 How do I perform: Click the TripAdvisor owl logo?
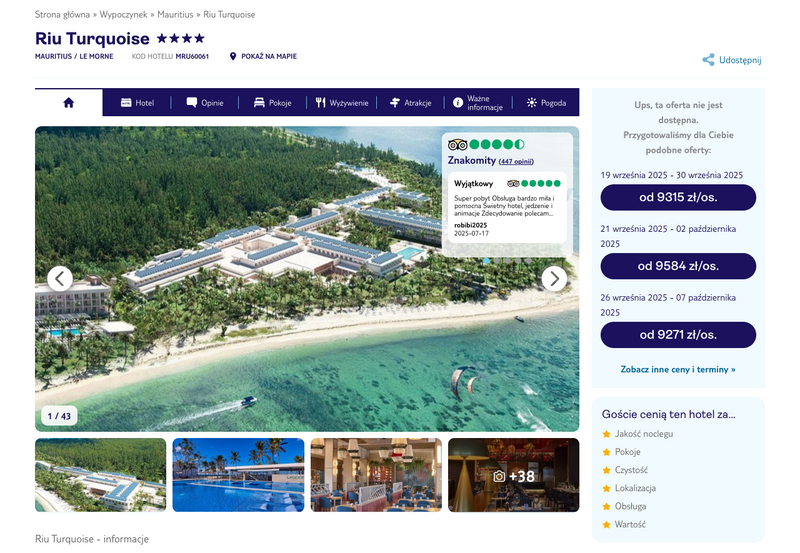[458, 145]
